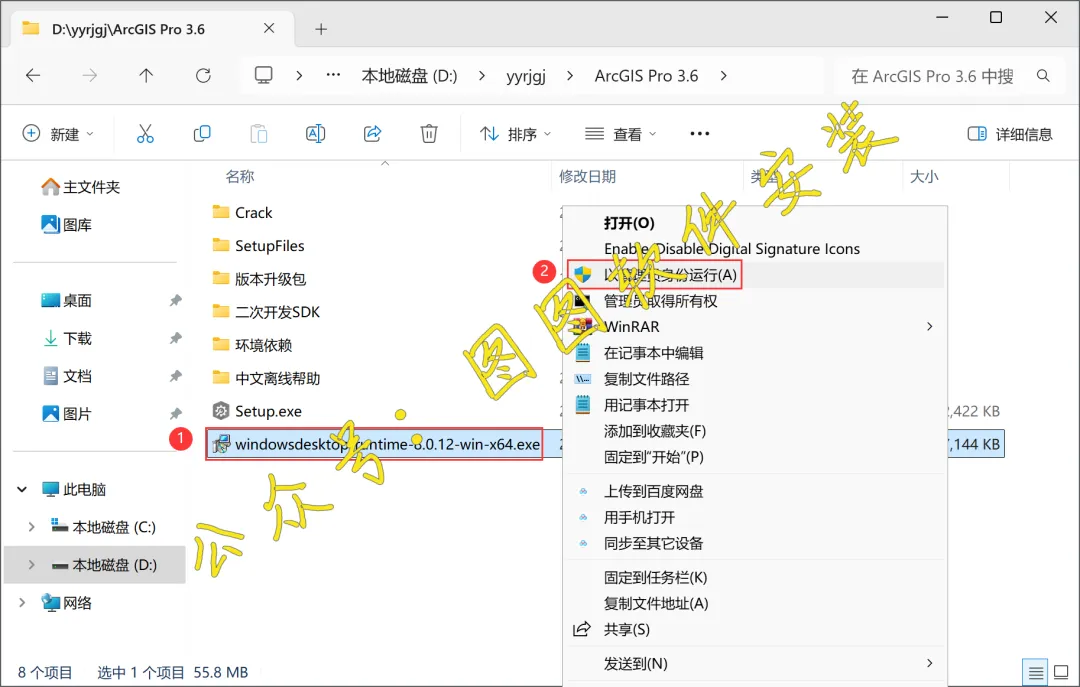The width and height of the screenshot is (1080, 687).
Task: Show hidden breadcrumb path via ellipsis
Action: 333,75
